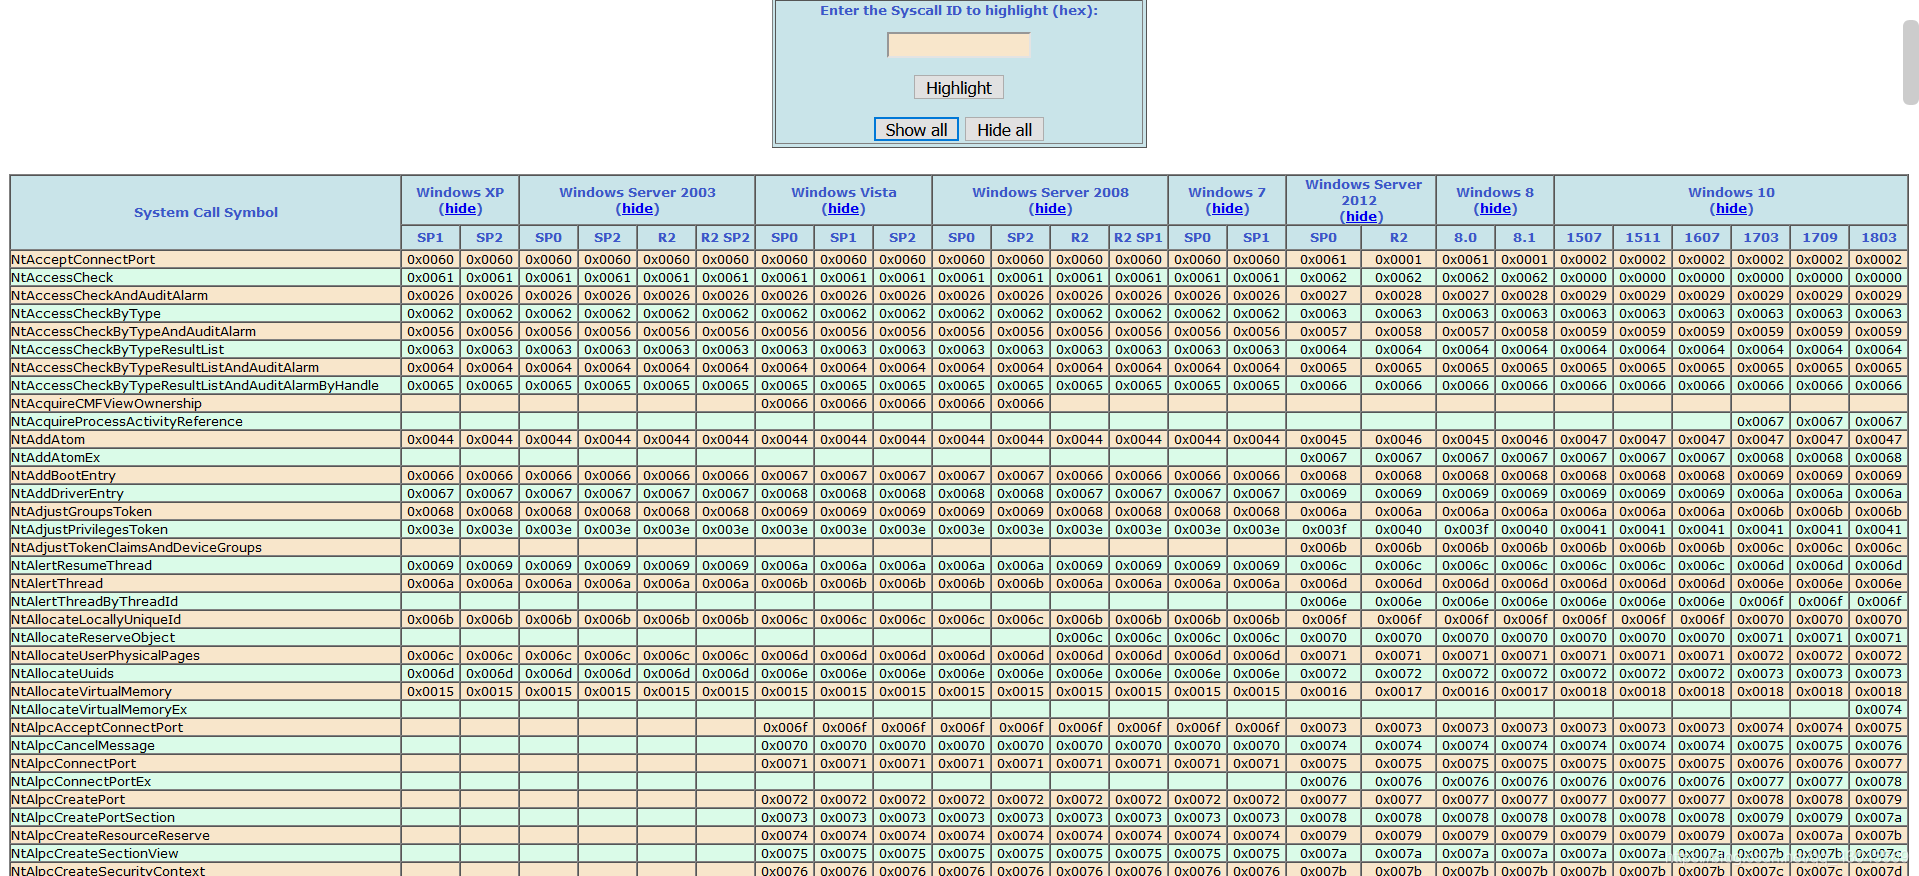Click the Syscall ID hex input field

tap(958, 45)
